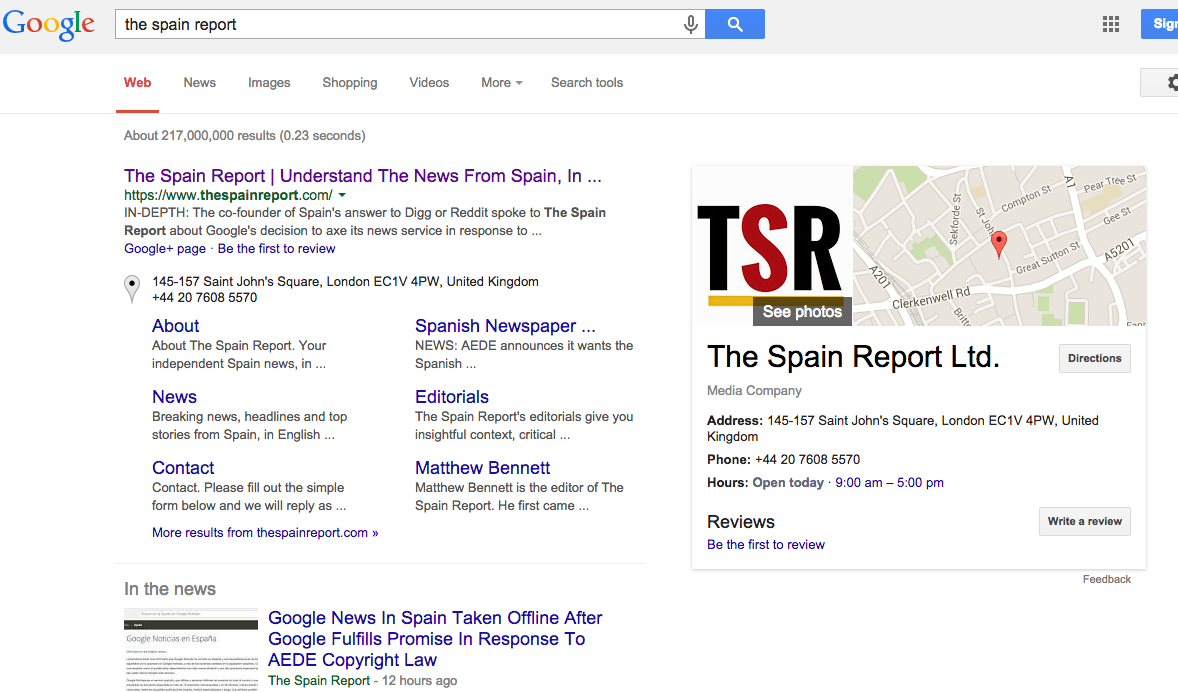Open the Google apps grid
This screenshot has width=1178, height=692.
pos(1110,24)
